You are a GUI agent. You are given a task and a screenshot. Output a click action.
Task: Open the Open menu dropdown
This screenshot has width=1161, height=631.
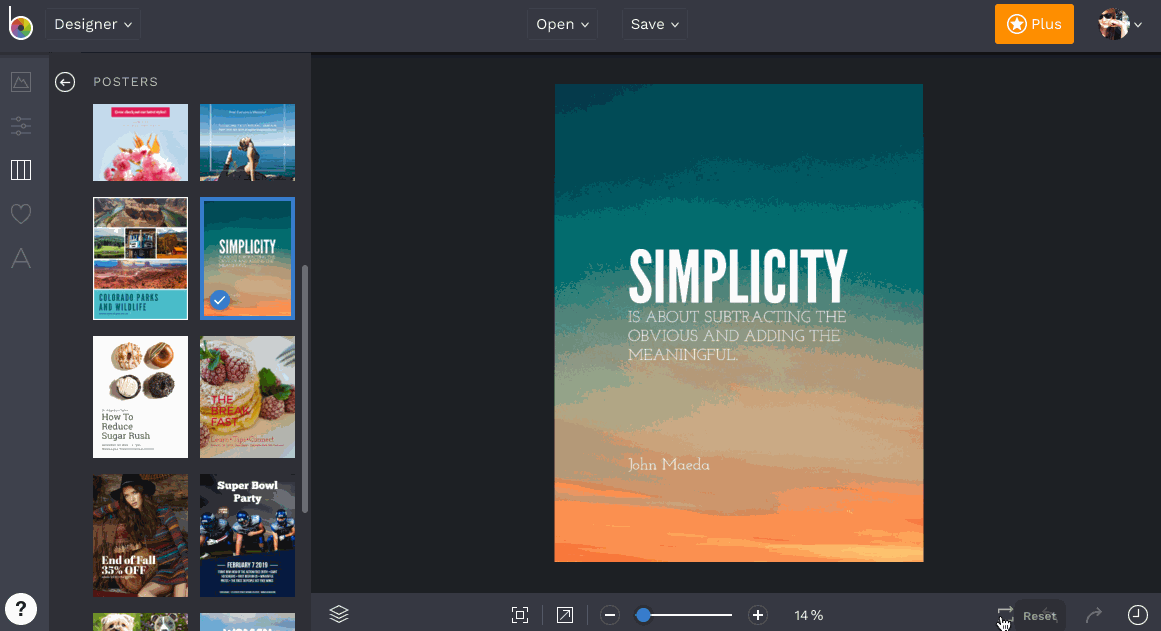point(562,24)
